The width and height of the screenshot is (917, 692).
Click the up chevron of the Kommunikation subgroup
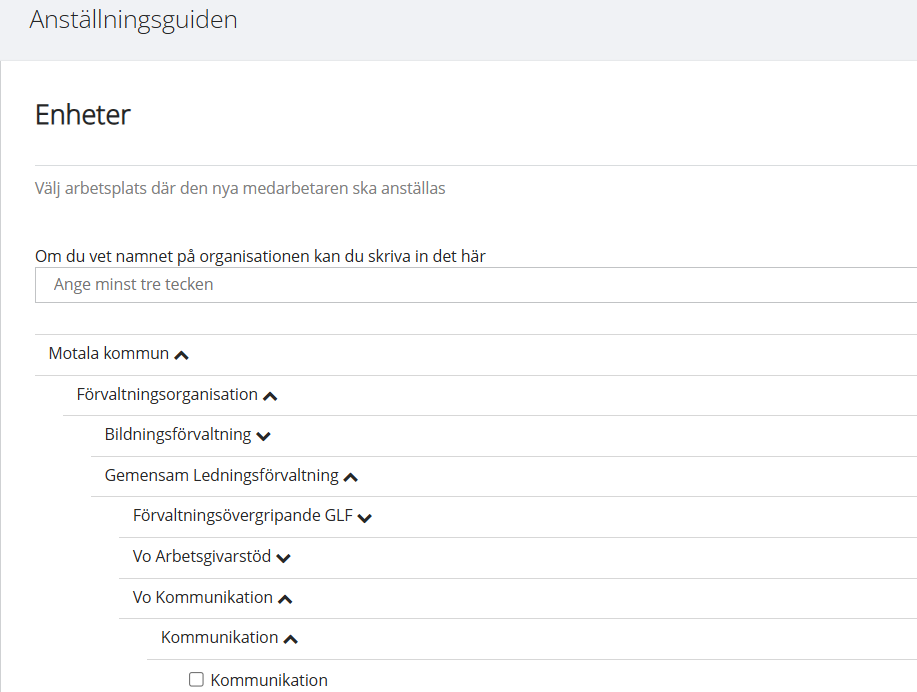(x=291, y=639)
